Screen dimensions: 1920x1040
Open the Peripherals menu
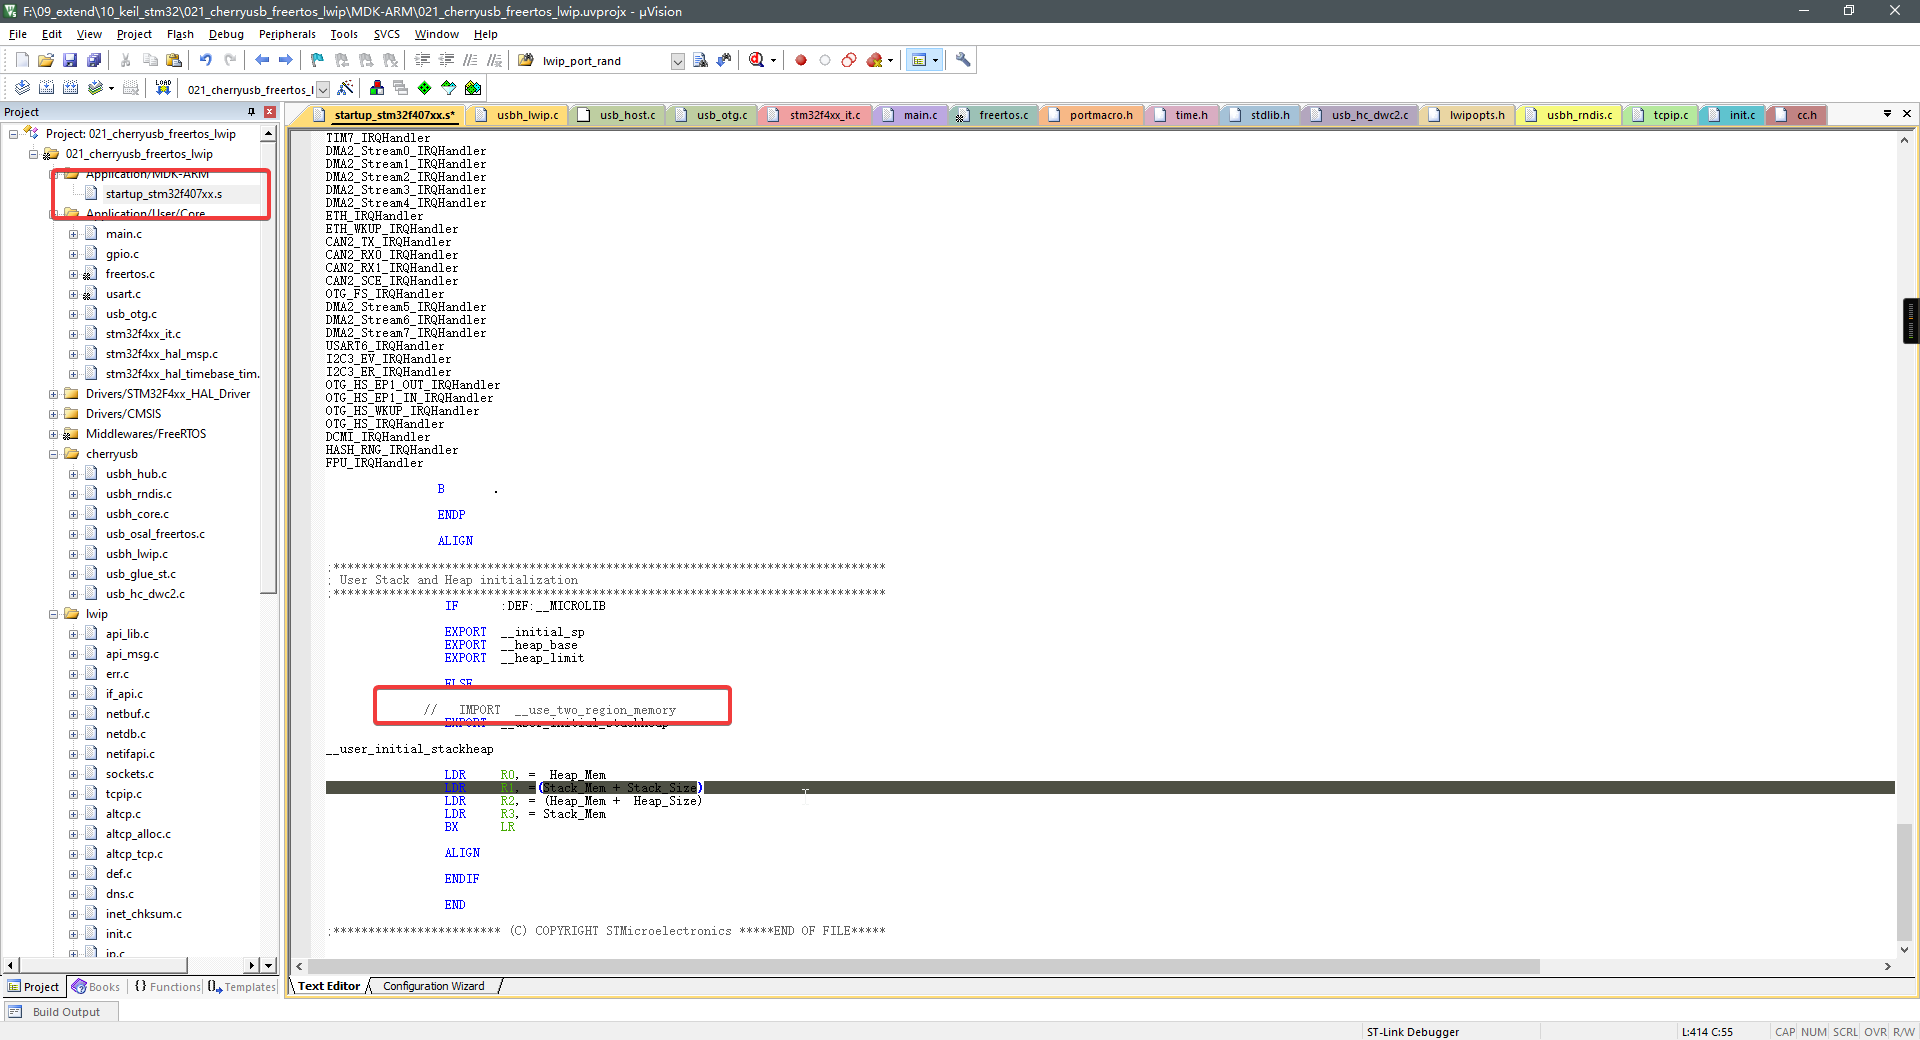pyautogui.click(x=287, y=33)
